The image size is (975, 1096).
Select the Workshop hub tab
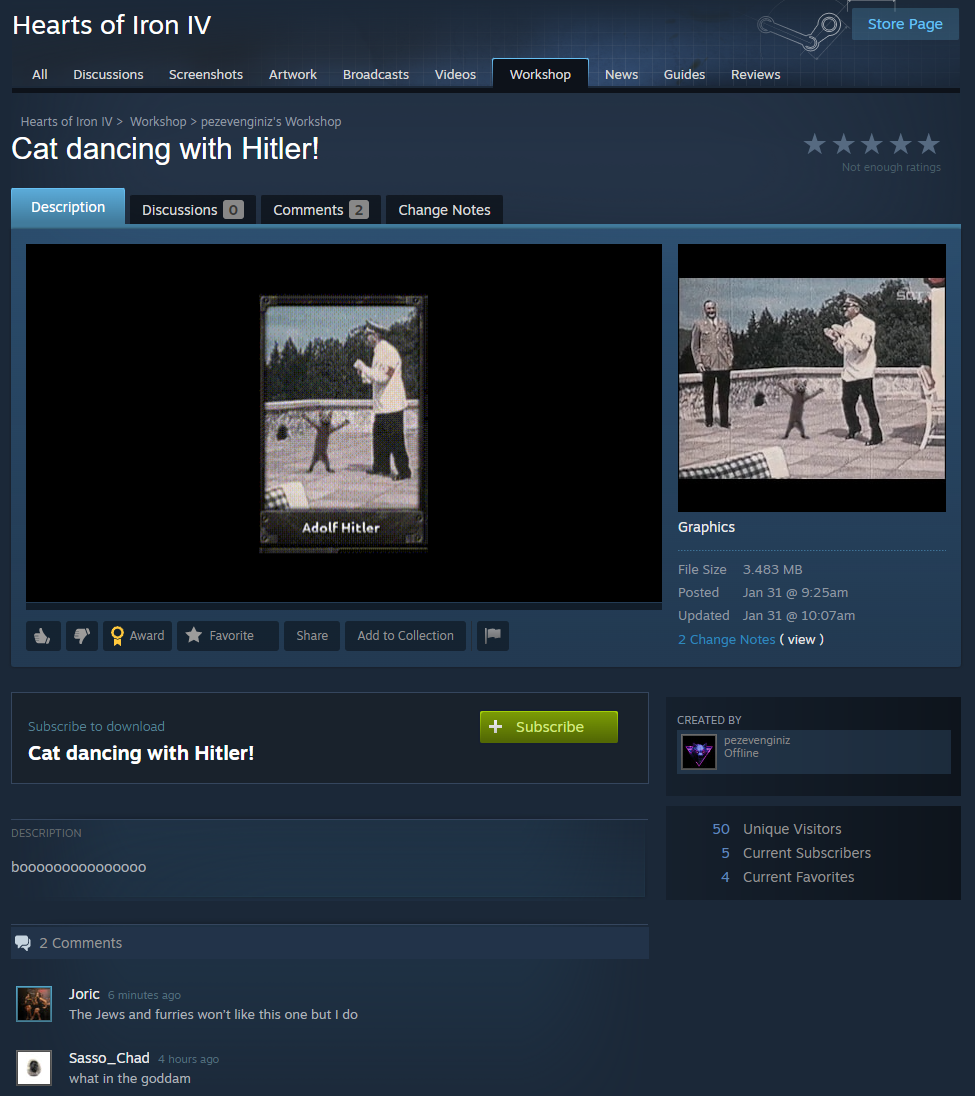pos(540,74)
